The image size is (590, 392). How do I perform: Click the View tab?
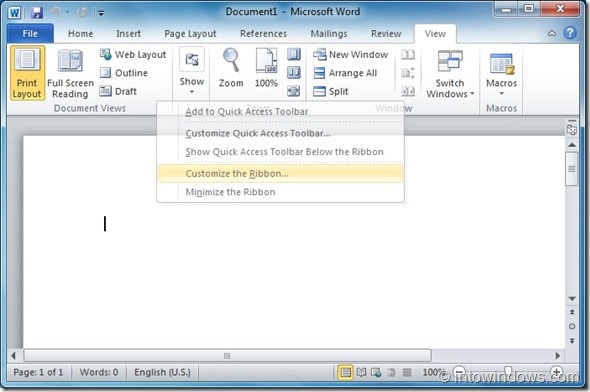pyautogui.click(x=435, y=33)
